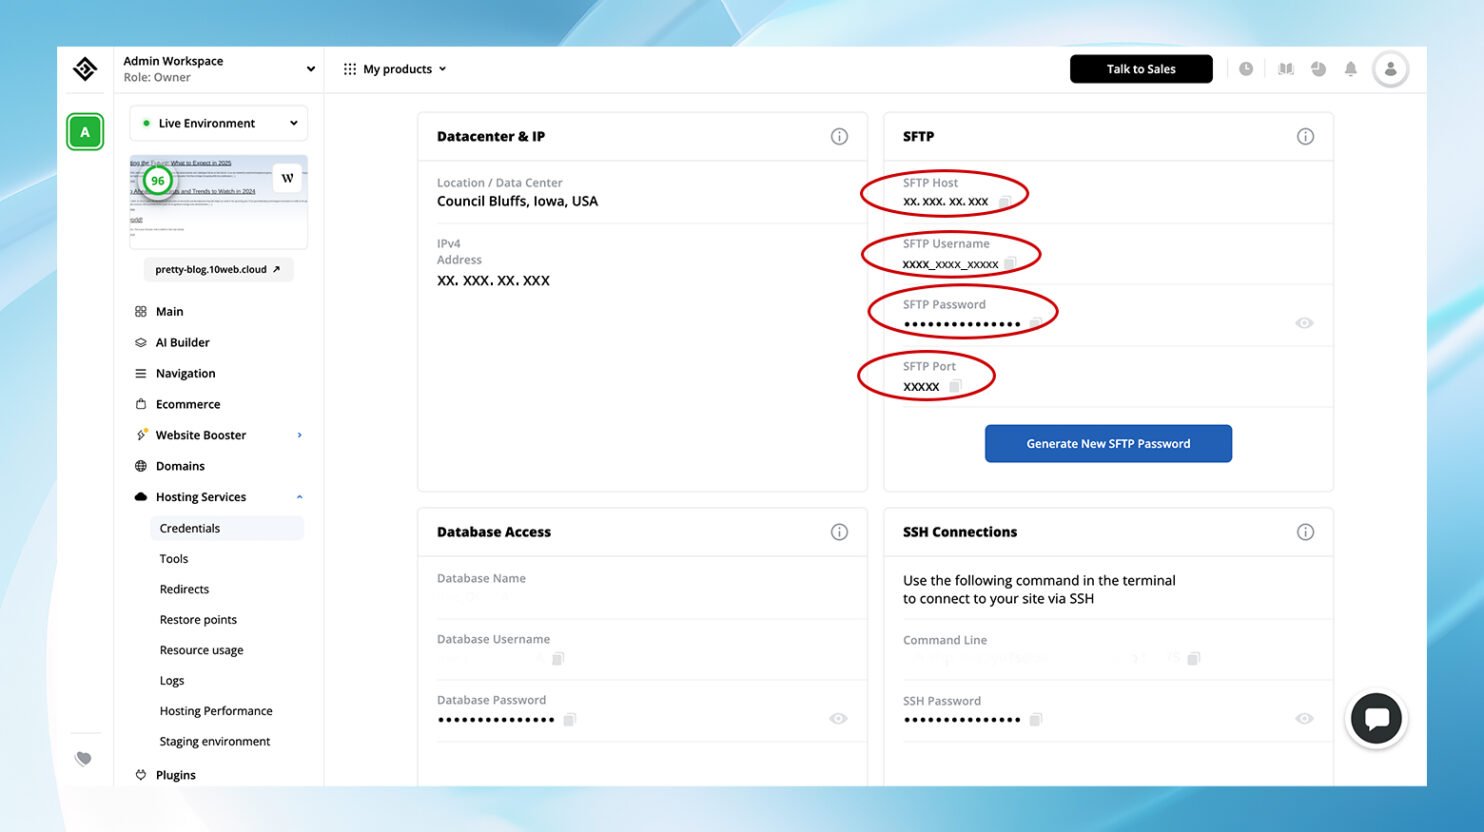
Task: Click the Hosting Services cloud icon
Action: coord(140,496)
